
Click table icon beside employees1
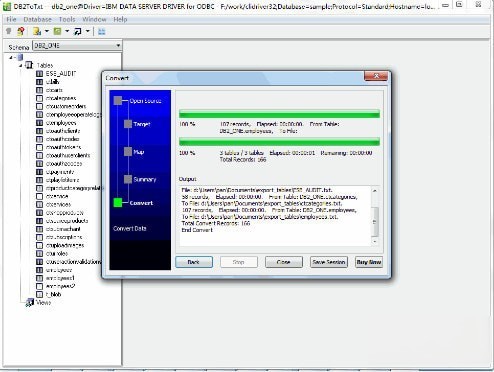(39, 278)
